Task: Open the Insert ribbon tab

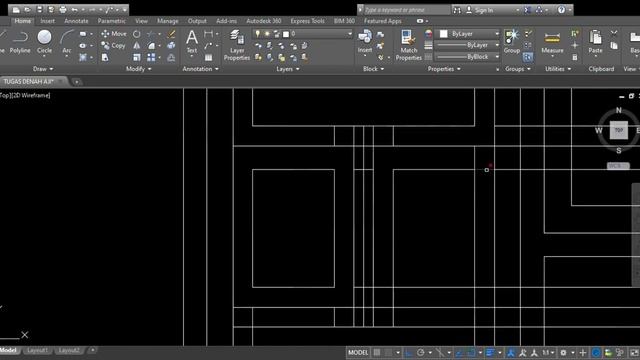Action: pos(47,21)
